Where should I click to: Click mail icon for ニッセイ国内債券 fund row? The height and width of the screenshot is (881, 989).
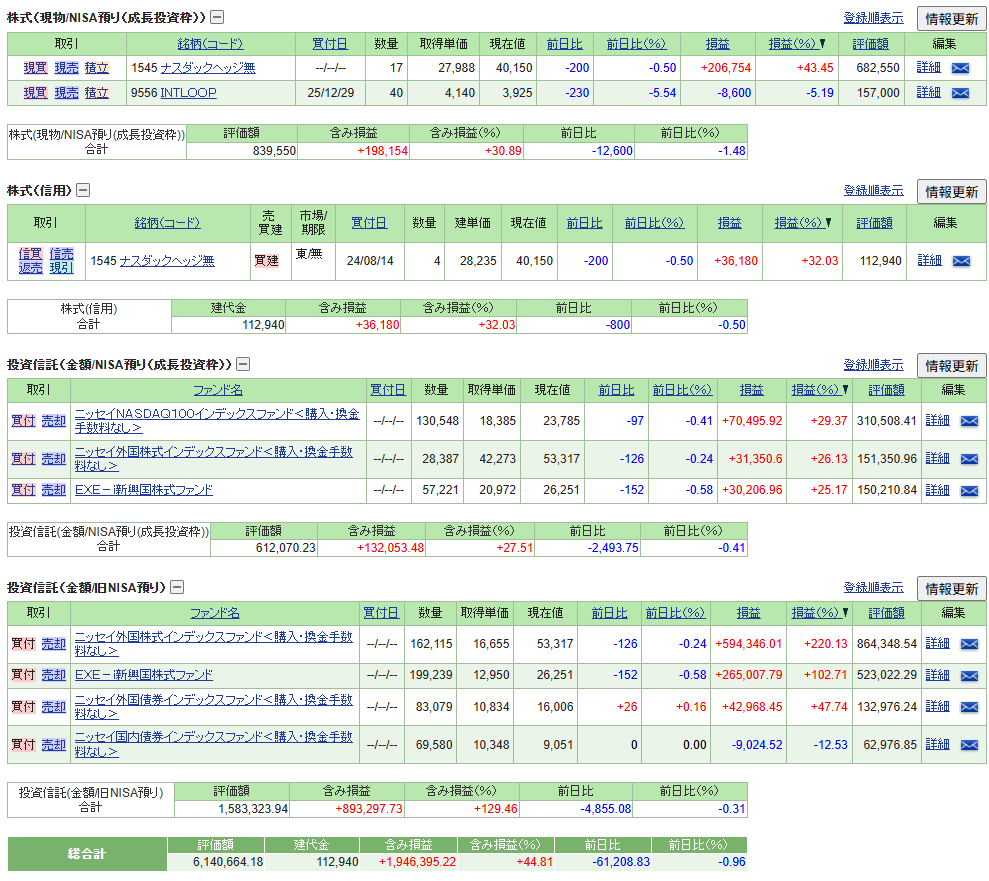coord(969,744)
